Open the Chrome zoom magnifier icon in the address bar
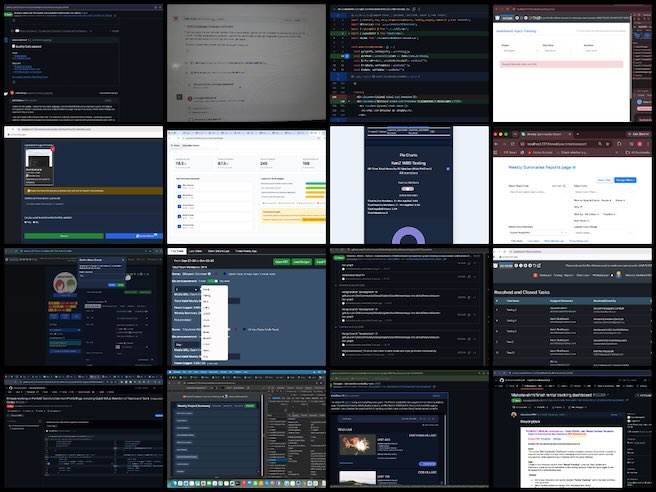The height and width of the screenshot is (492, 656). point(600,144)
